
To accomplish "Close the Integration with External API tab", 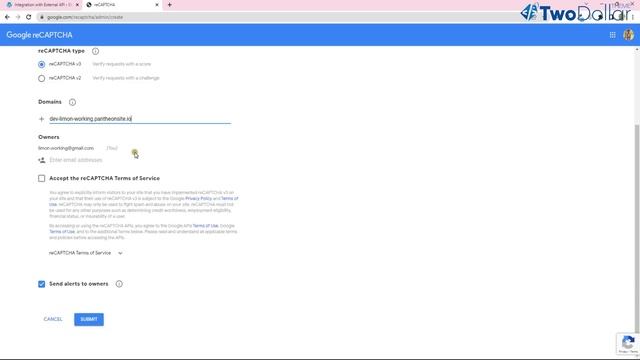I will pos(77,5).
